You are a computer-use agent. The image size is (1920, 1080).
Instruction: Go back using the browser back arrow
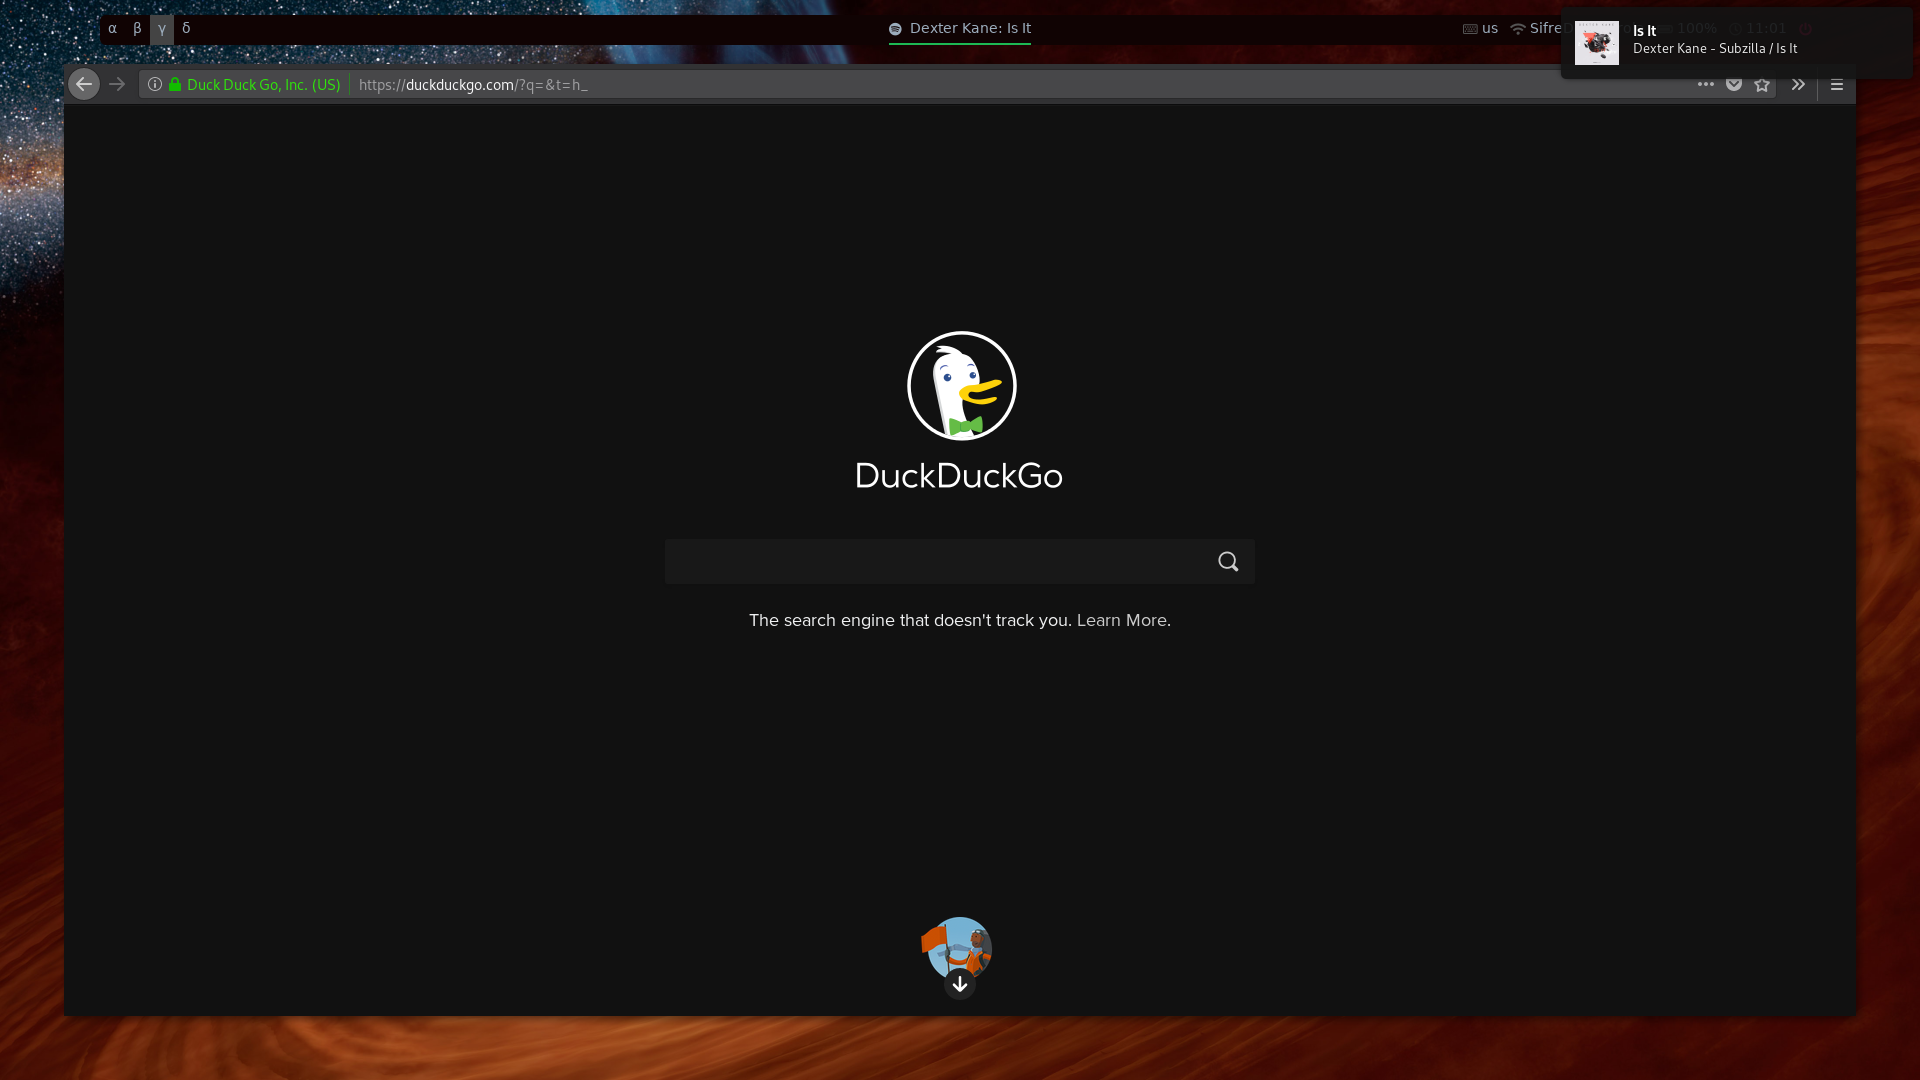[84, 84]
